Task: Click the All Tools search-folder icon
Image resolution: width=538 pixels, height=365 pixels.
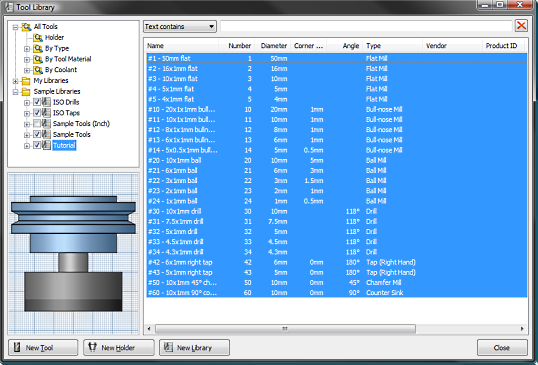Action: tap(26, 26)
